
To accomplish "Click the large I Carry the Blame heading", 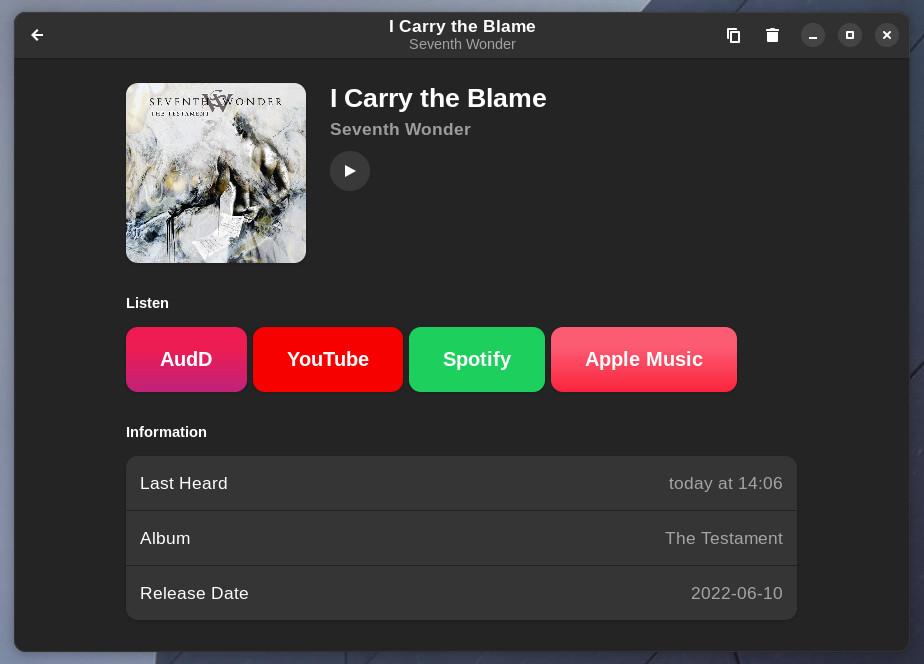I will (x=438, y=98).
